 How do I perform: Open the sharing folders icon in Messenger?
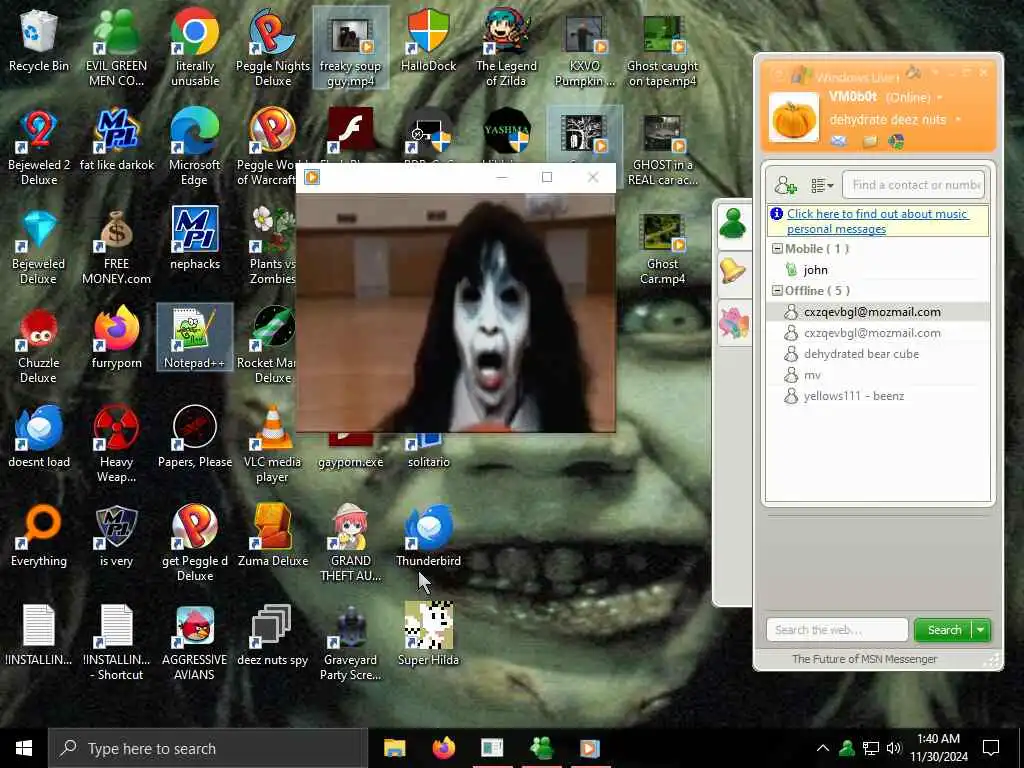click(870, 140)
